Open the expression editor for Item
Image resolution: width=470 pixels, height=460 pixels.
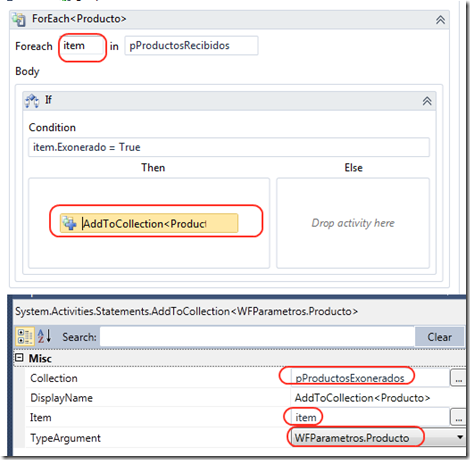[x=458, y=417]
